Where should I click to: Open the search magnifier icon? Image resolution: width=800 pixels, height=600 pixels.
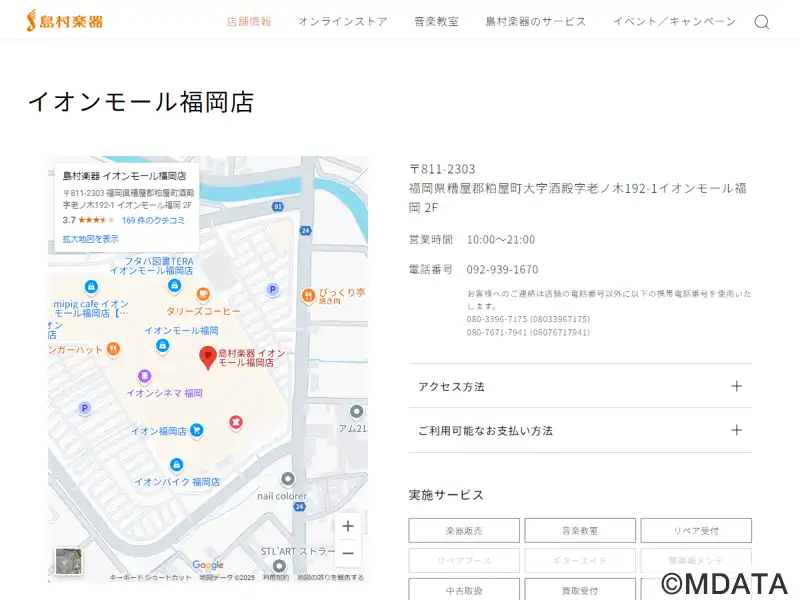coord(762,21)
